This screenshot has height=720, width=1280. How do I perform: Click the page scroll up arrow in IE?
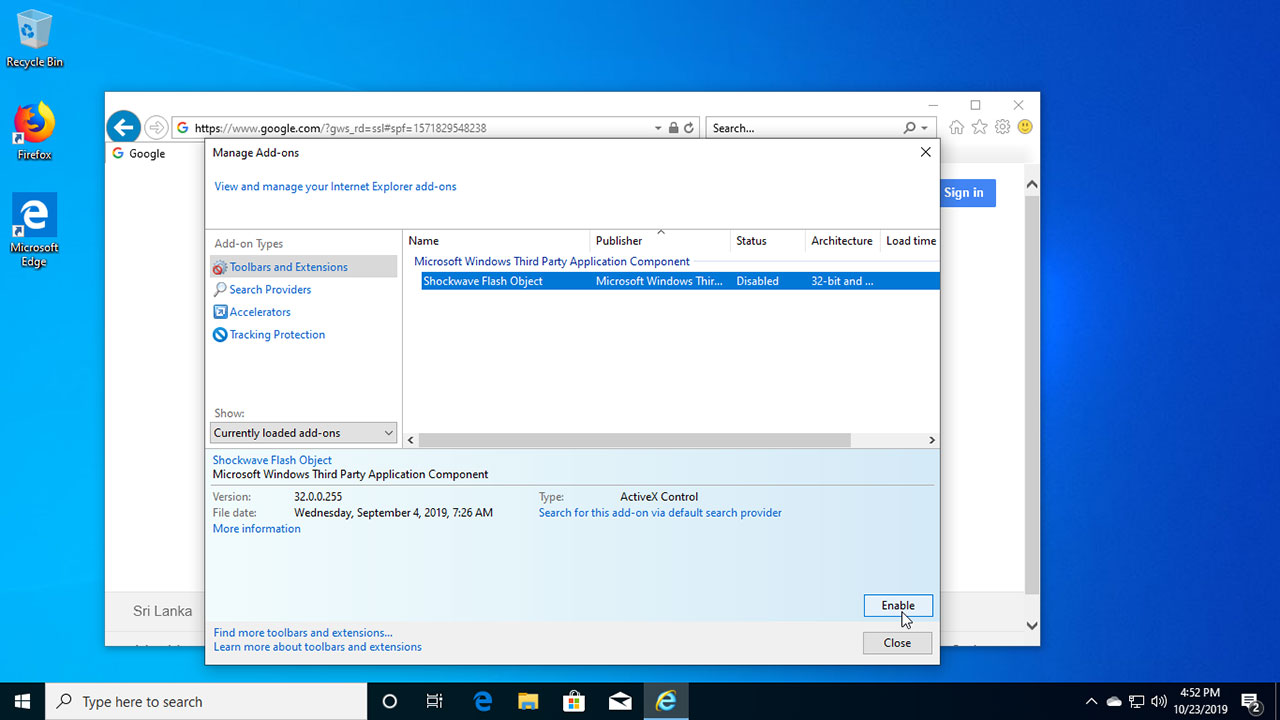pyautogui.click(x=1032, y=185)
